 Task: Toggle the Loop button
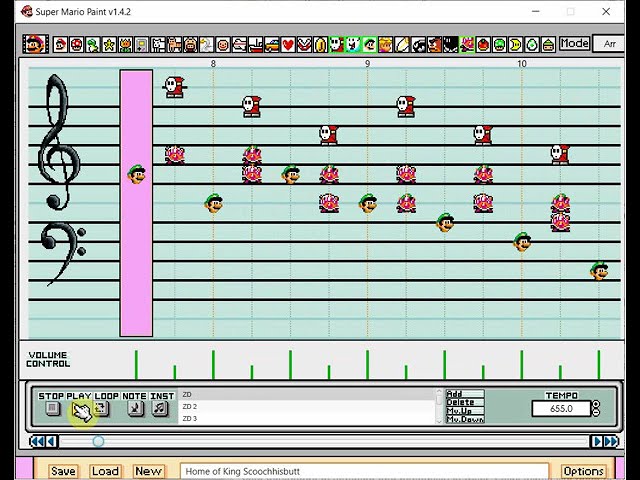click(101, 408)
